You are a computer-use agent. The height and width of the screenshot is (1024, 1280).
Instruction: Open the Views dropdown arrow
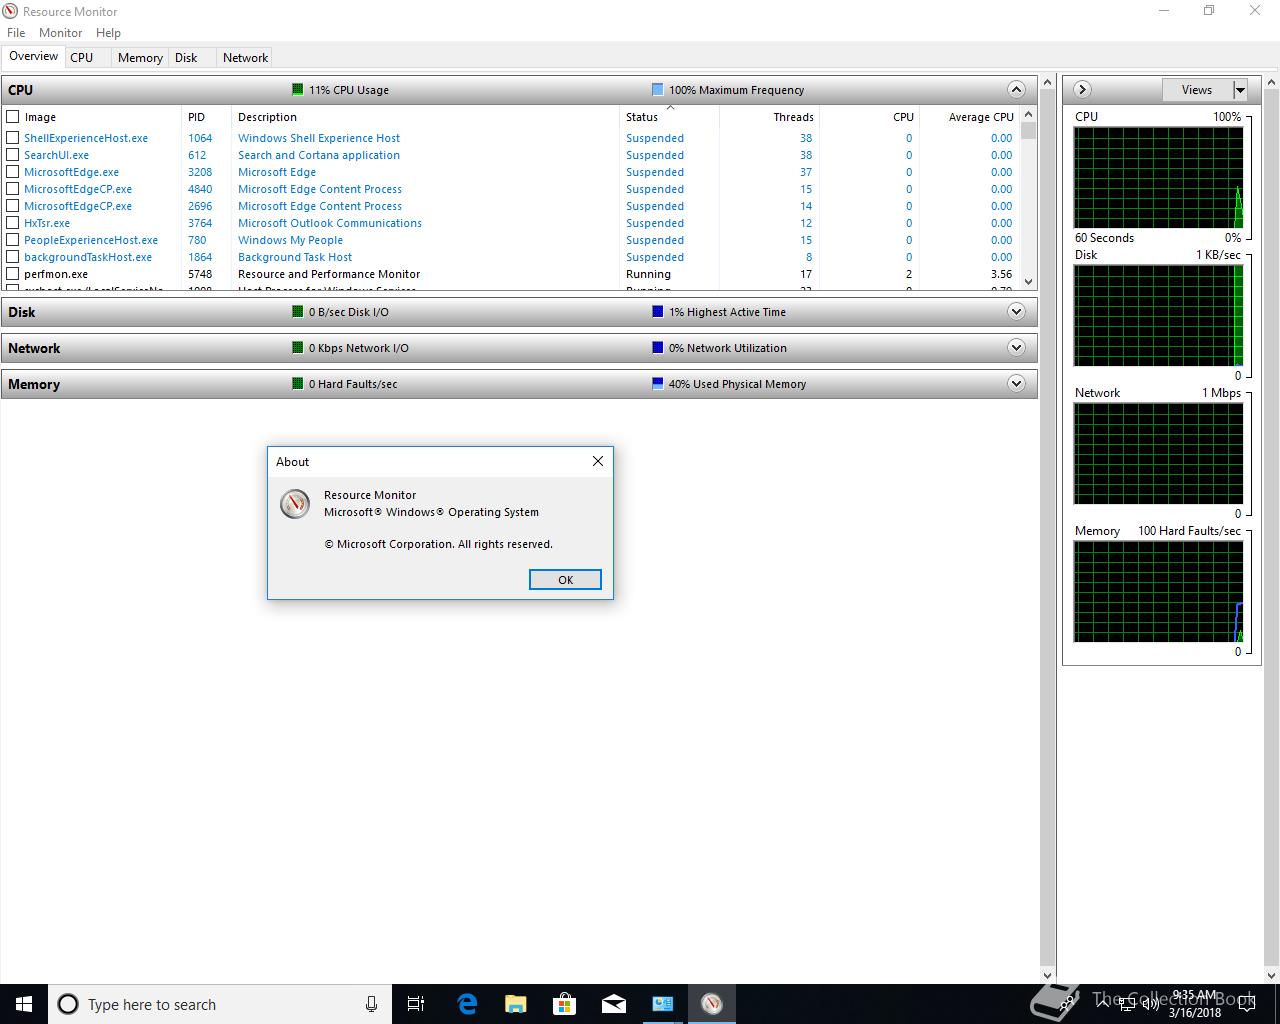click(x=1240, y=90)
